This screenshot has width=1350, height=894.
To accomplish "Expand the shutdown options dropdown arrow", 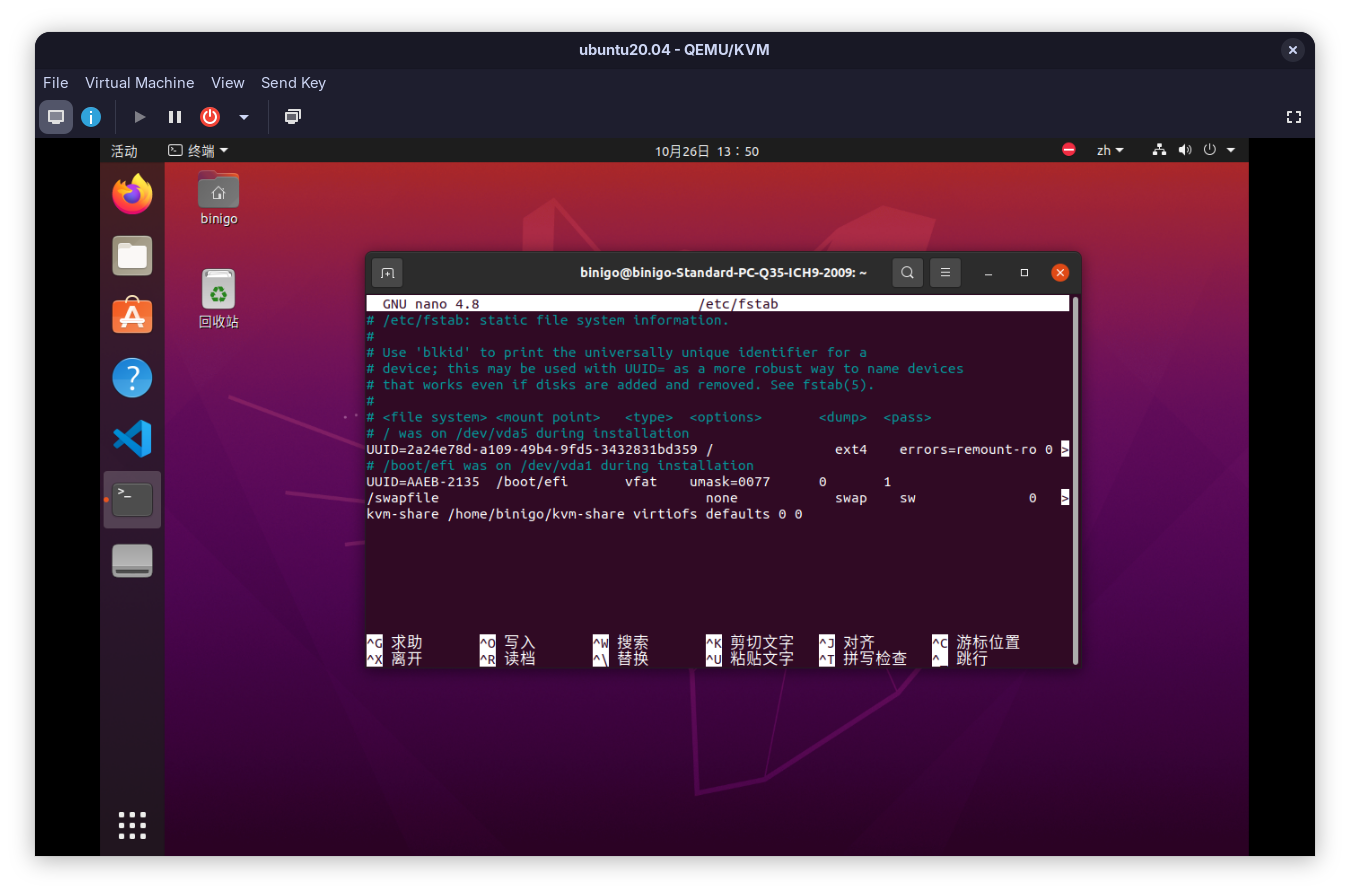I will tap(243, 117).
